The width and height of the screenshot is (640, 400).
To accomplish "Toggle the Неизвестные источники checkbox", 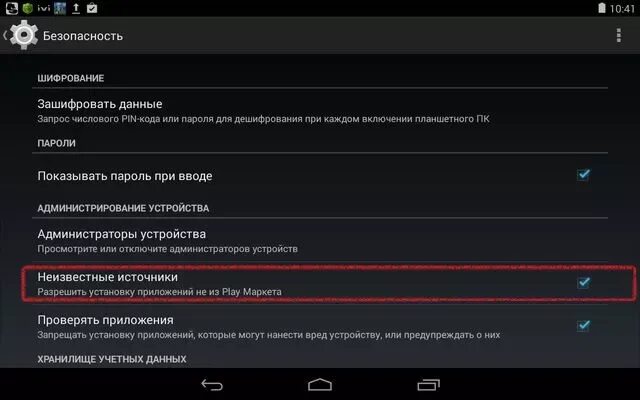I will 583,282.
